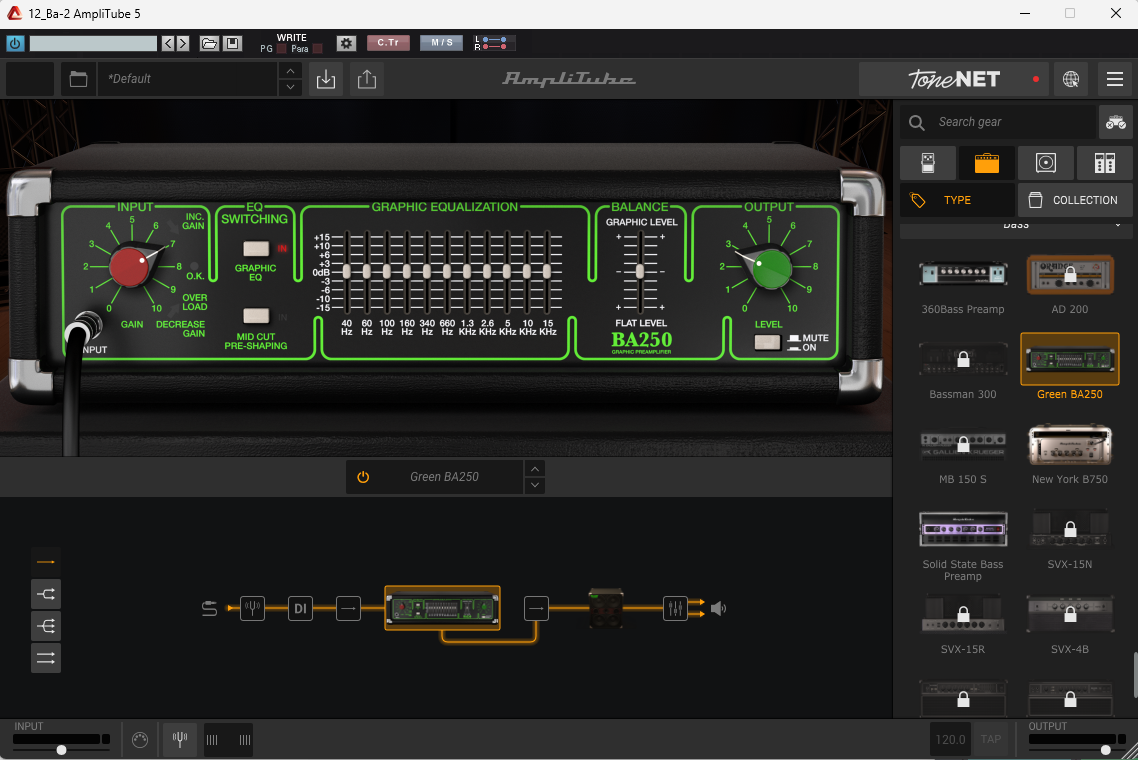
Task: Select next preset with down arrow
Action: pos(290,87)
